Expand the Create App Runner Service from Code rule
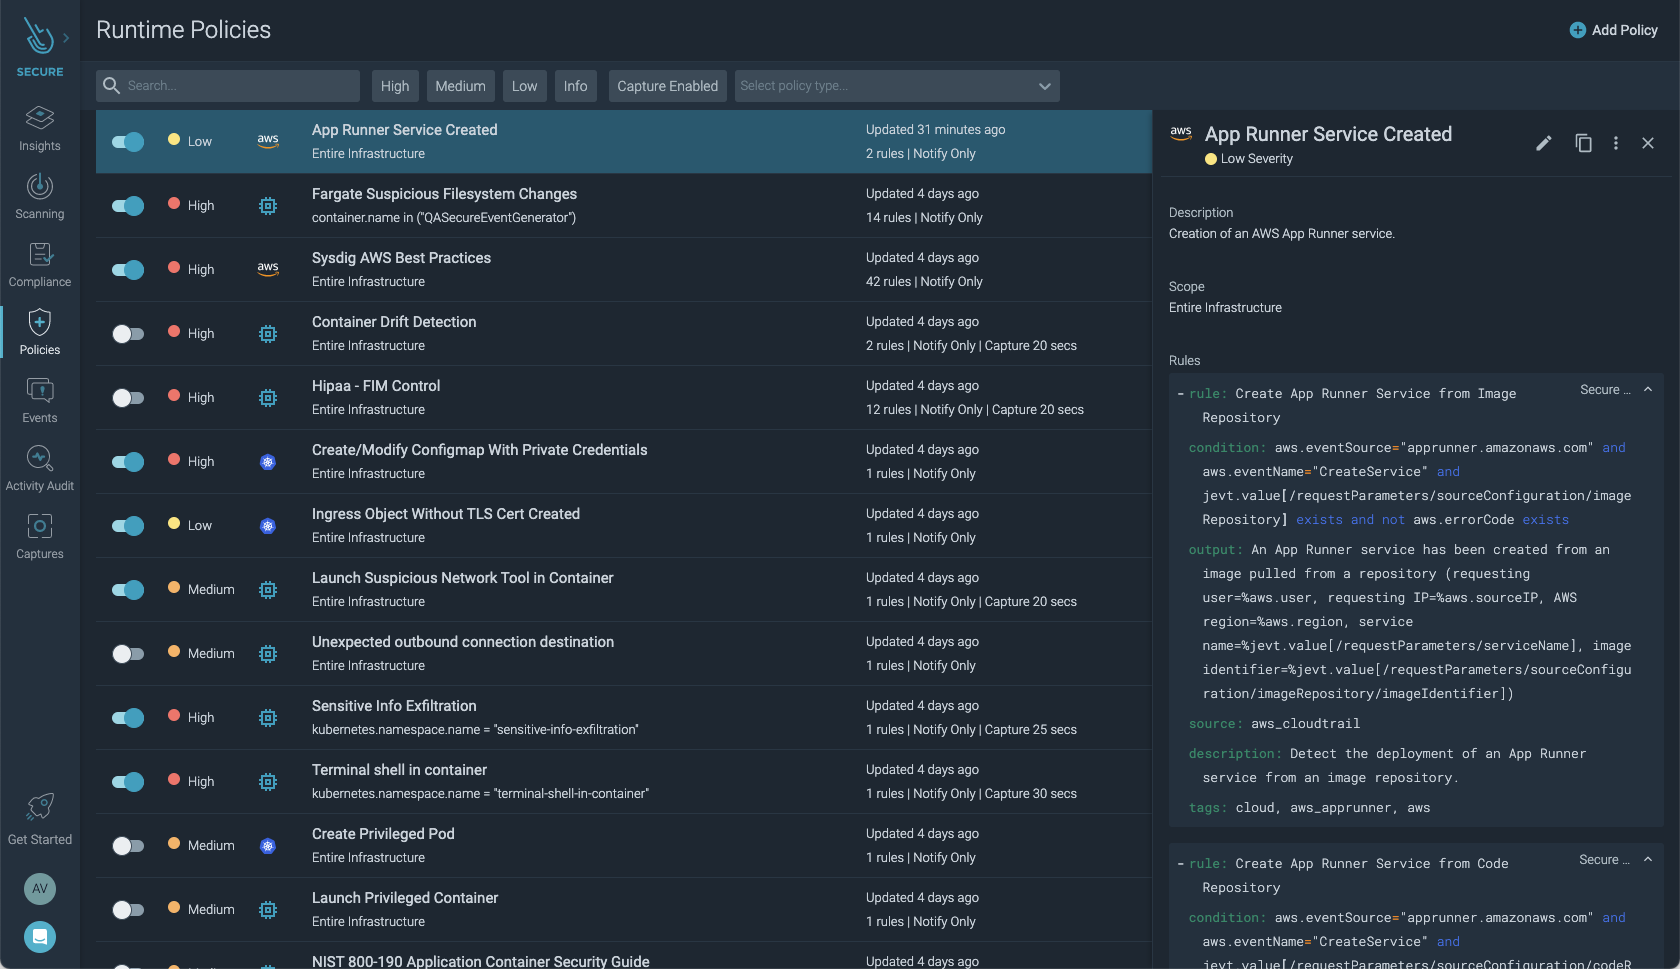 point(1648,859)
